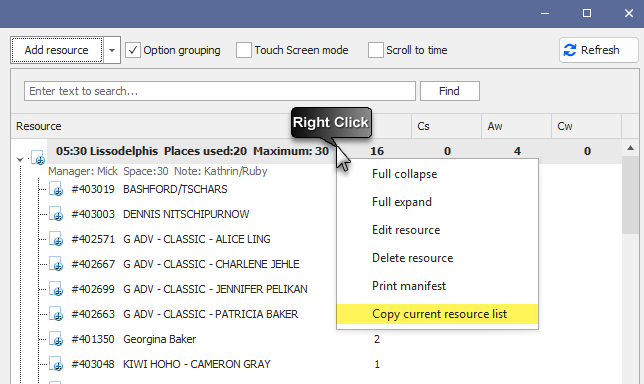Click the Cs column header
This screenshot has height=384, width=644.
click(446, 126)
